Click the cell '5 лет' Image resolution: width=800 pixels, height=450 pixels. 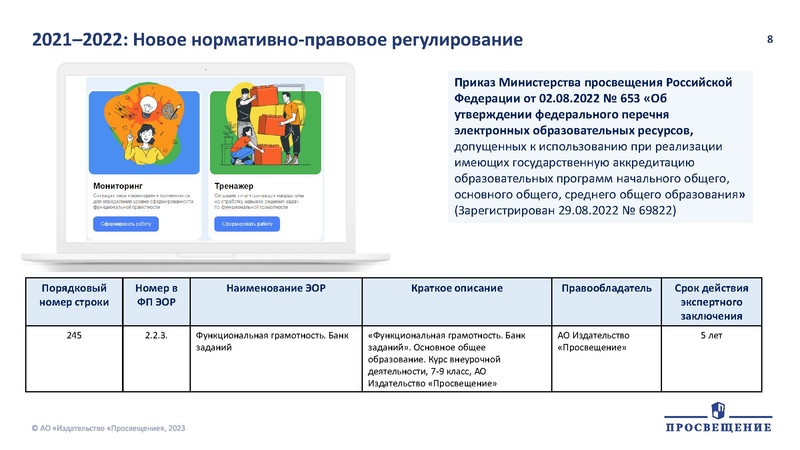(712, 359)
